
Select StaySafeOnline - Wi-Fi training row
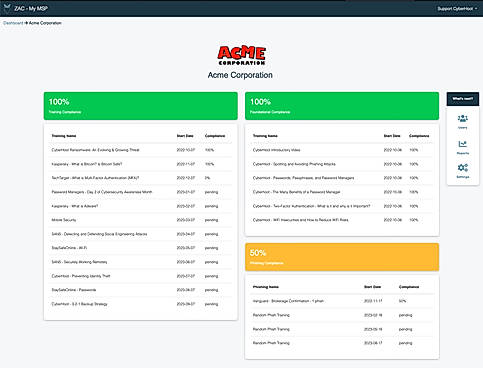pyautogui.click(x=141, y=248)
